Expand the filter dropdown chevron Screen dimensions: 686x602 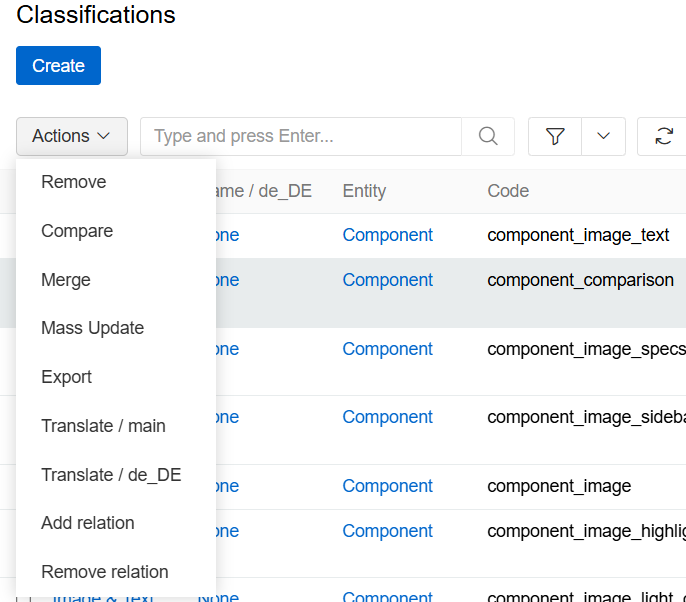click(603, 136)
